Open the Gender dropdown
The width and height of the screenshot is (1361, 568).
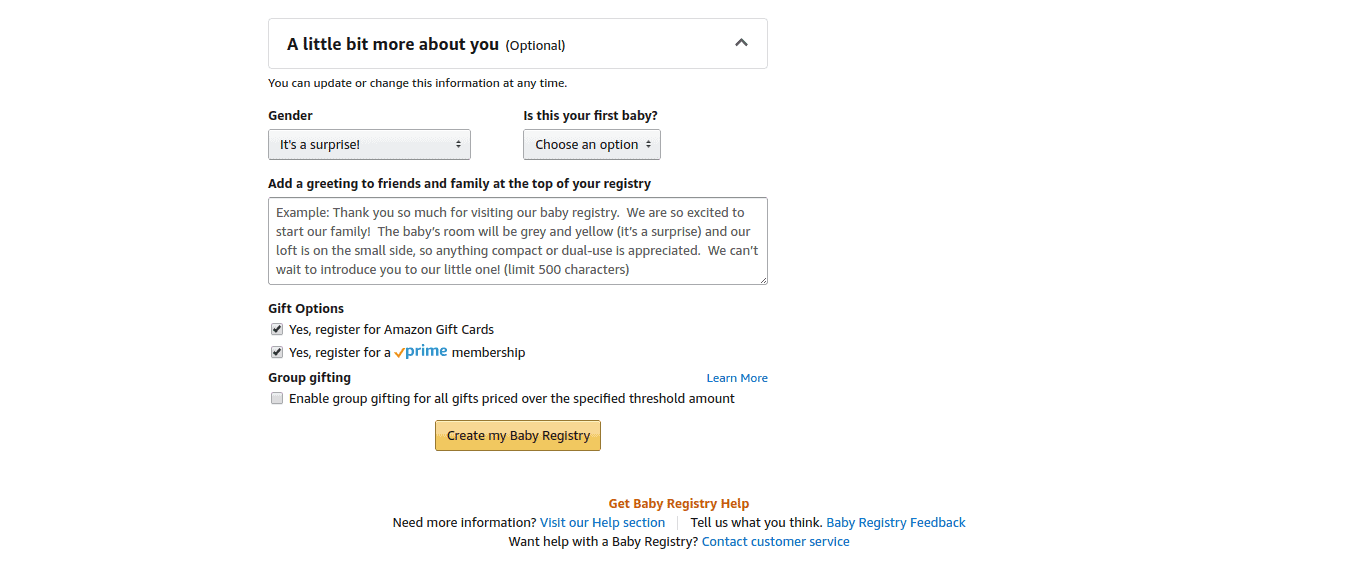coord(369,145)
